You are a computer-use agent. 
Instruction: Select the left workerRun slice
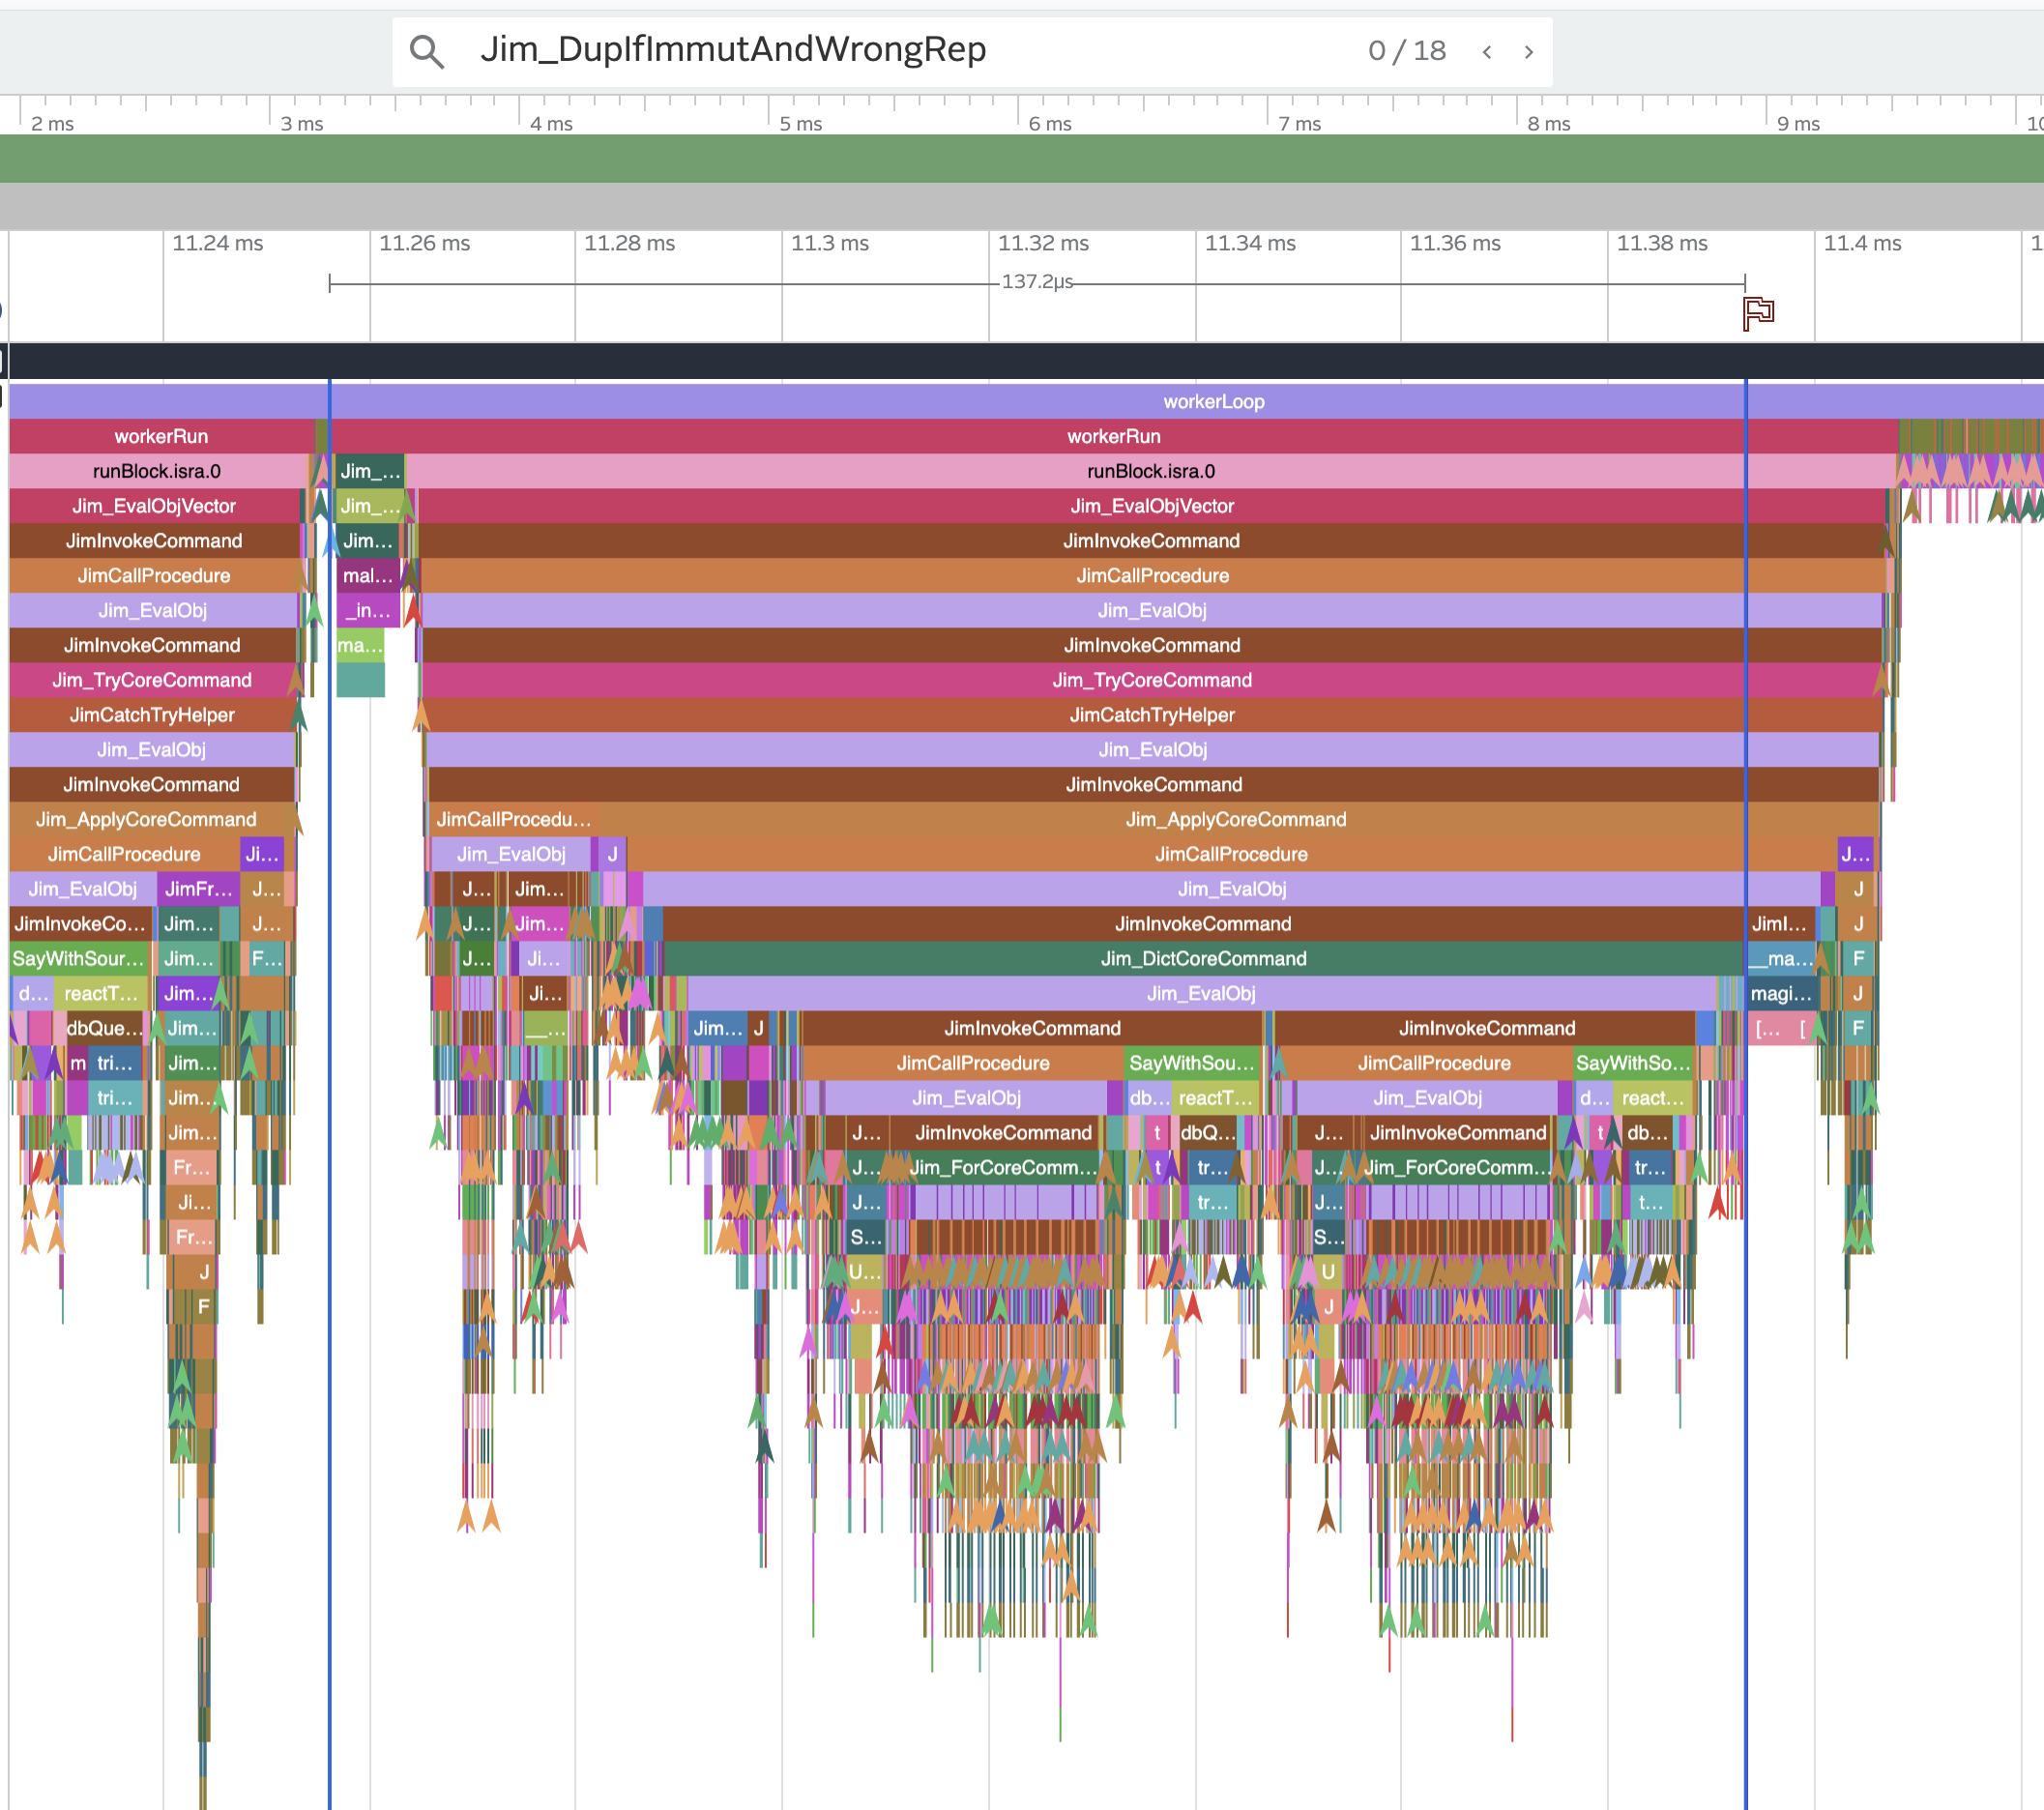pyautogui.click(x=162, y=436)
